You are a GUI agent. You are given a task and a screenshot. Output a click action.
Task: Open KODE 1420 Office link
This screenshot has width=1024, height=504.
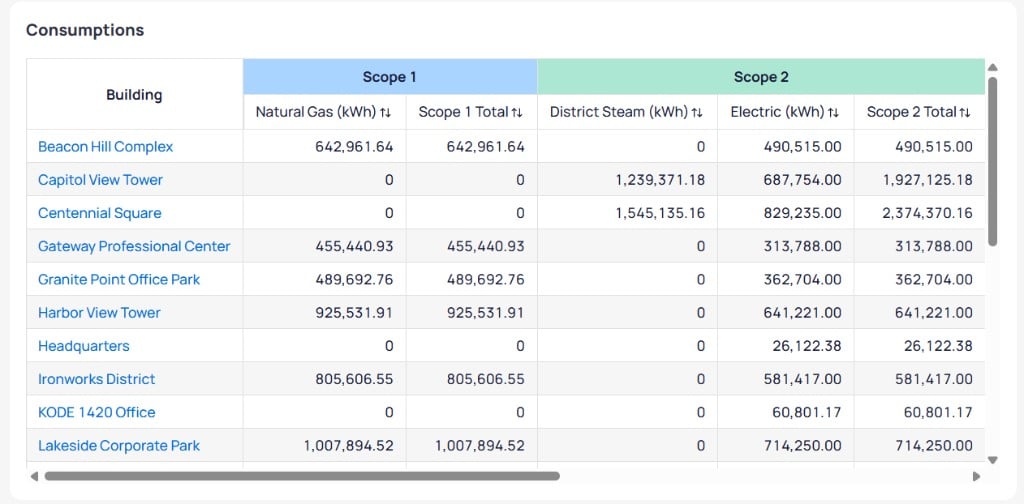pyautogui.click(x=97, y=413)
